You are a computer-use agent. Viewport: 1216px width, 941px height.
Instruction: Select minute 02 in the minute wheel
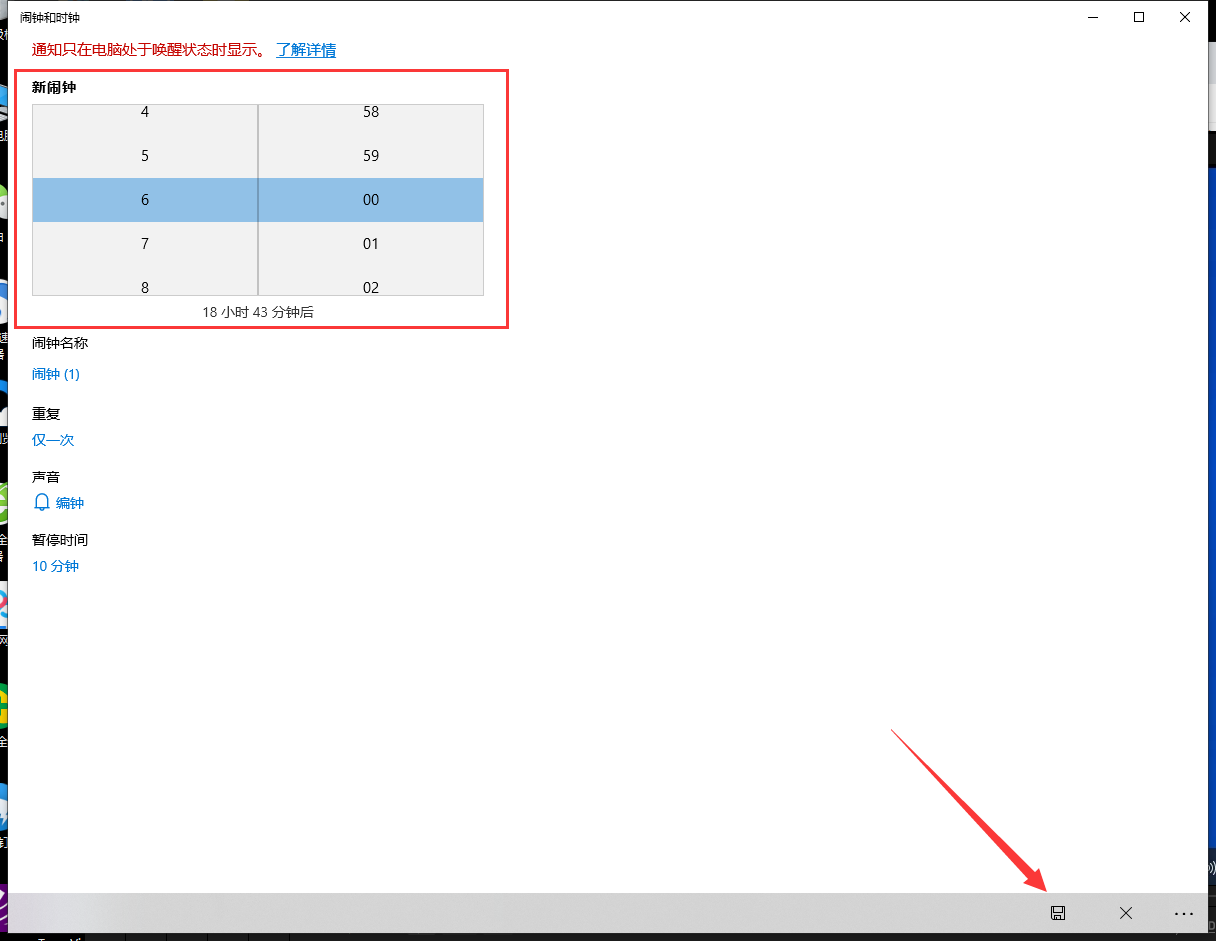[x=371, y=287]
